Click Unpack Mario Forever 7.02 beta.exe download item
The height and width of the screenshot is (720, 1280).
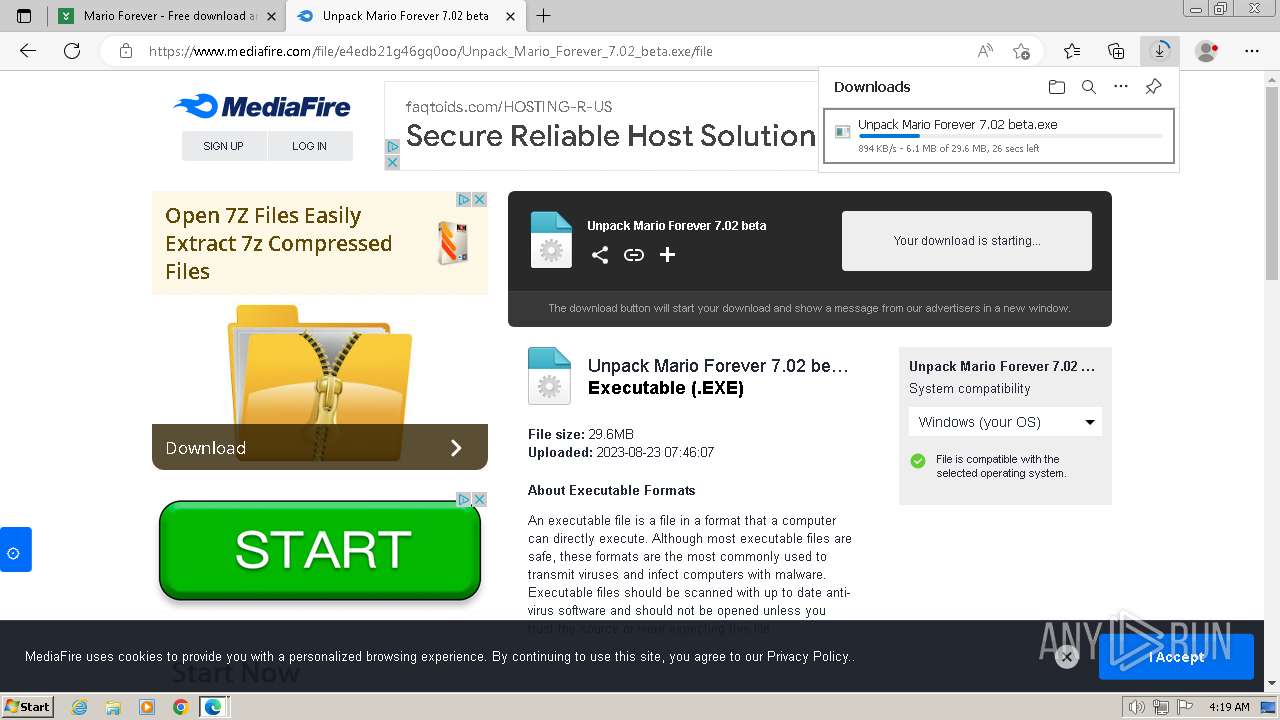998,135
